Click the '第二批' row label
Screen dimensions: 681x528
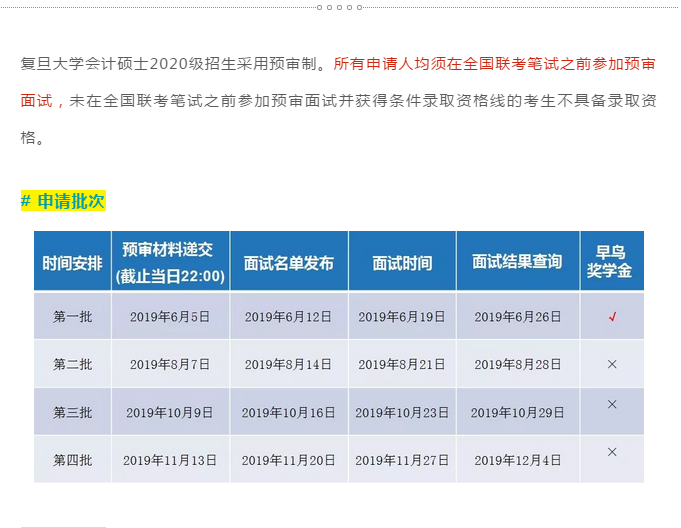pos(73,364)
